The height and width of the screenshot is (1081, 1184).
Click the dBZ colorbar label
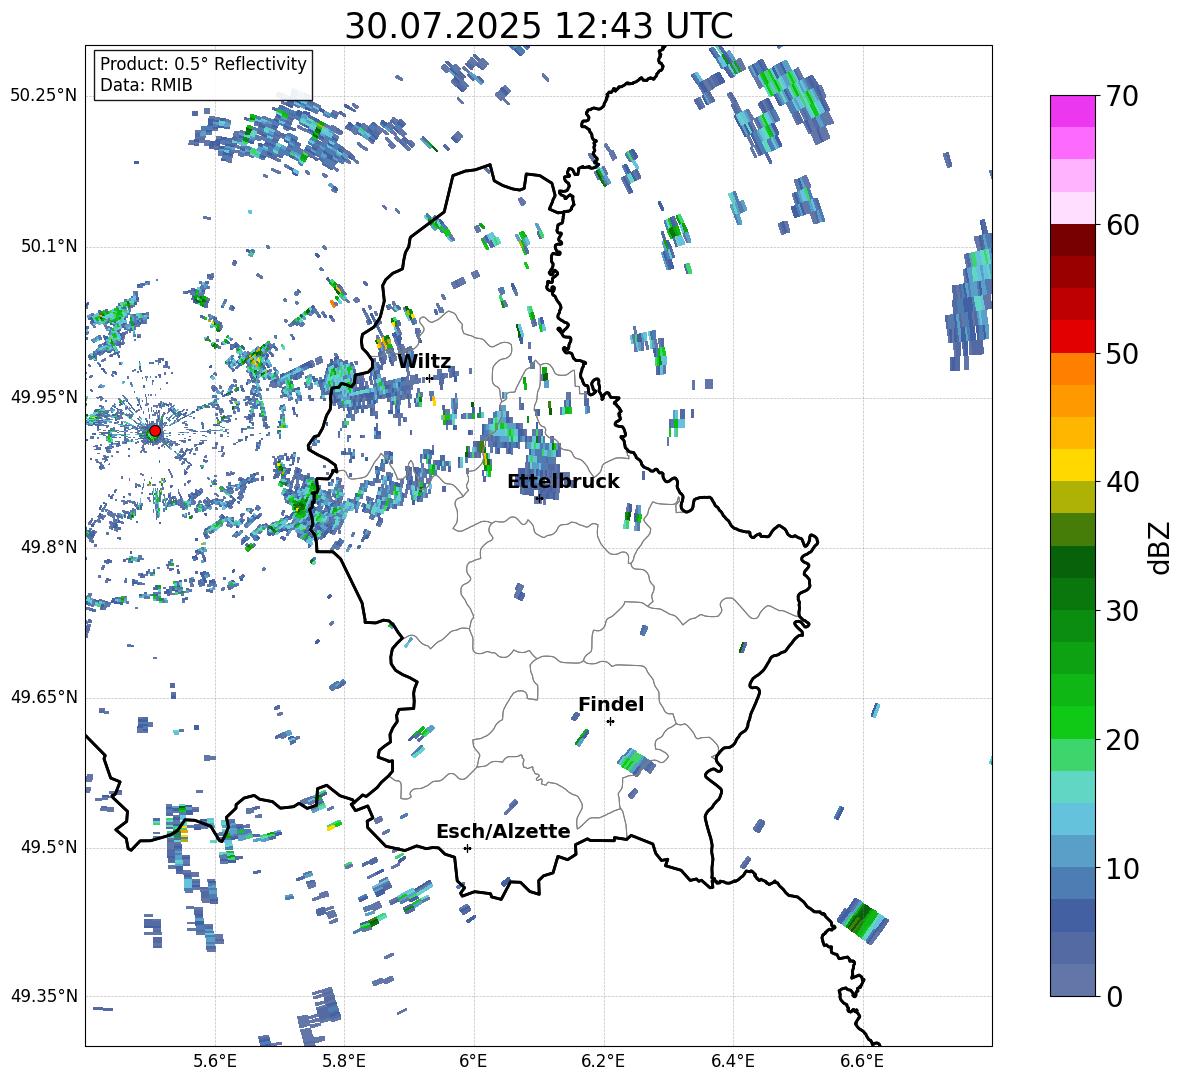[1161, 547]
